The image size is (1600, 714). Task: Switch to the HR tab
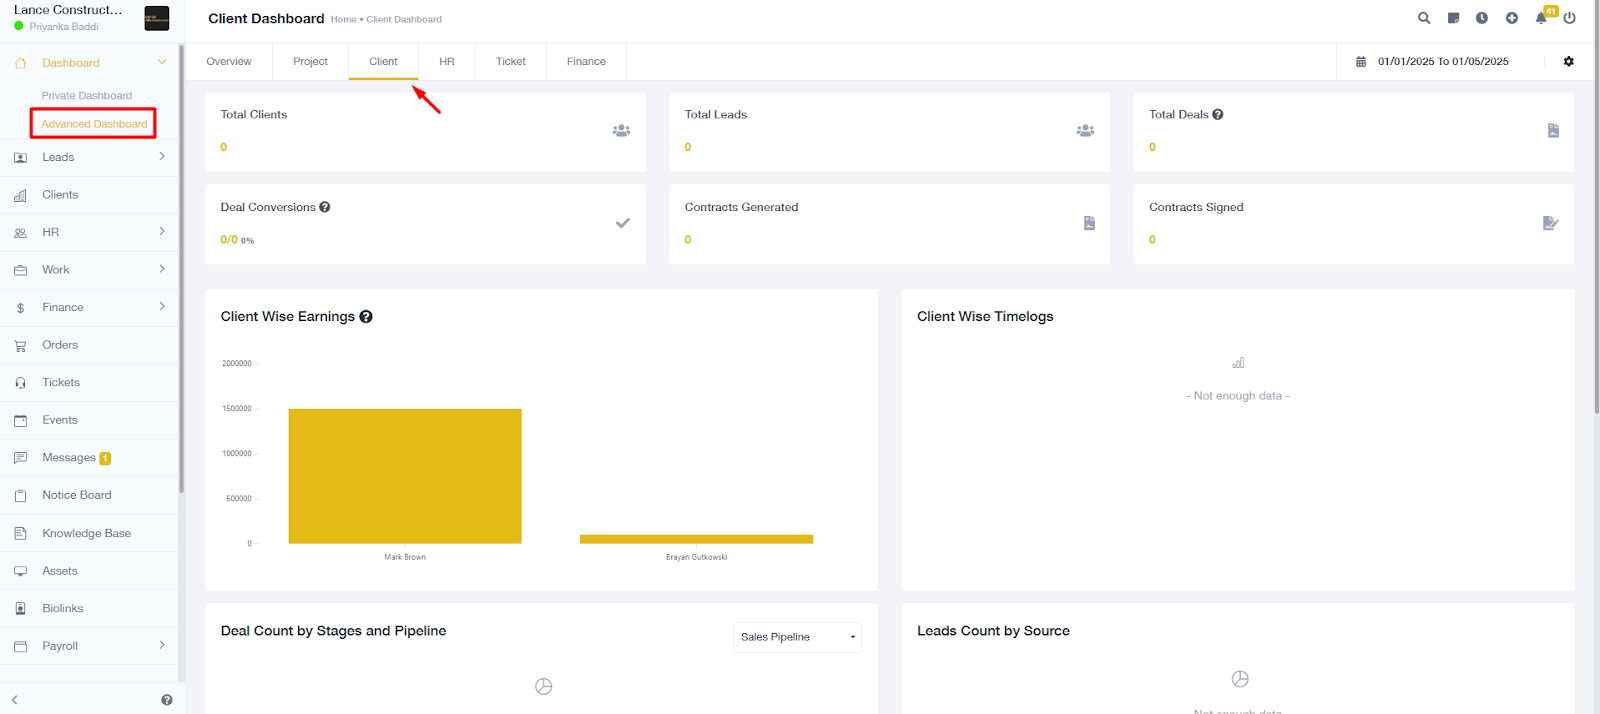click(447, 62)
